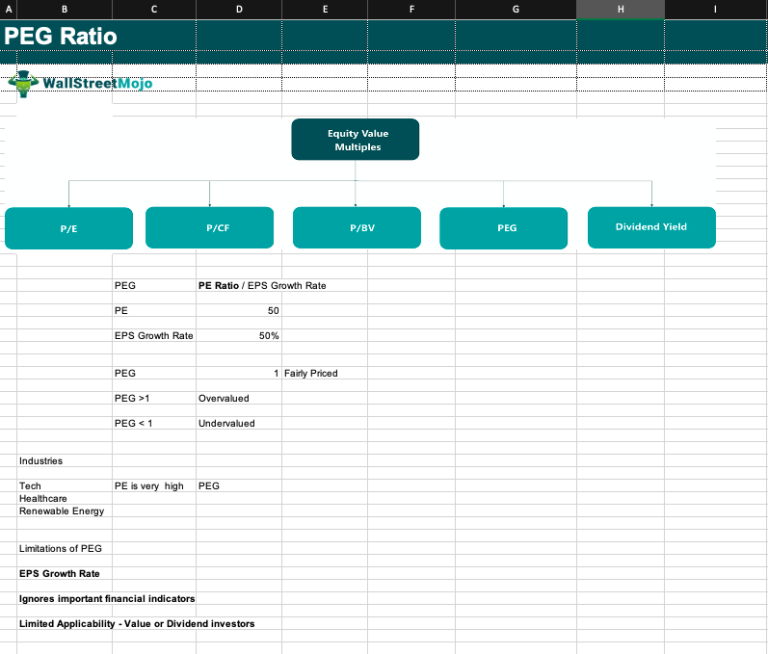
Task: Click the 'EPS Growth Rate' label in column C
Action: tap(154, 336)
